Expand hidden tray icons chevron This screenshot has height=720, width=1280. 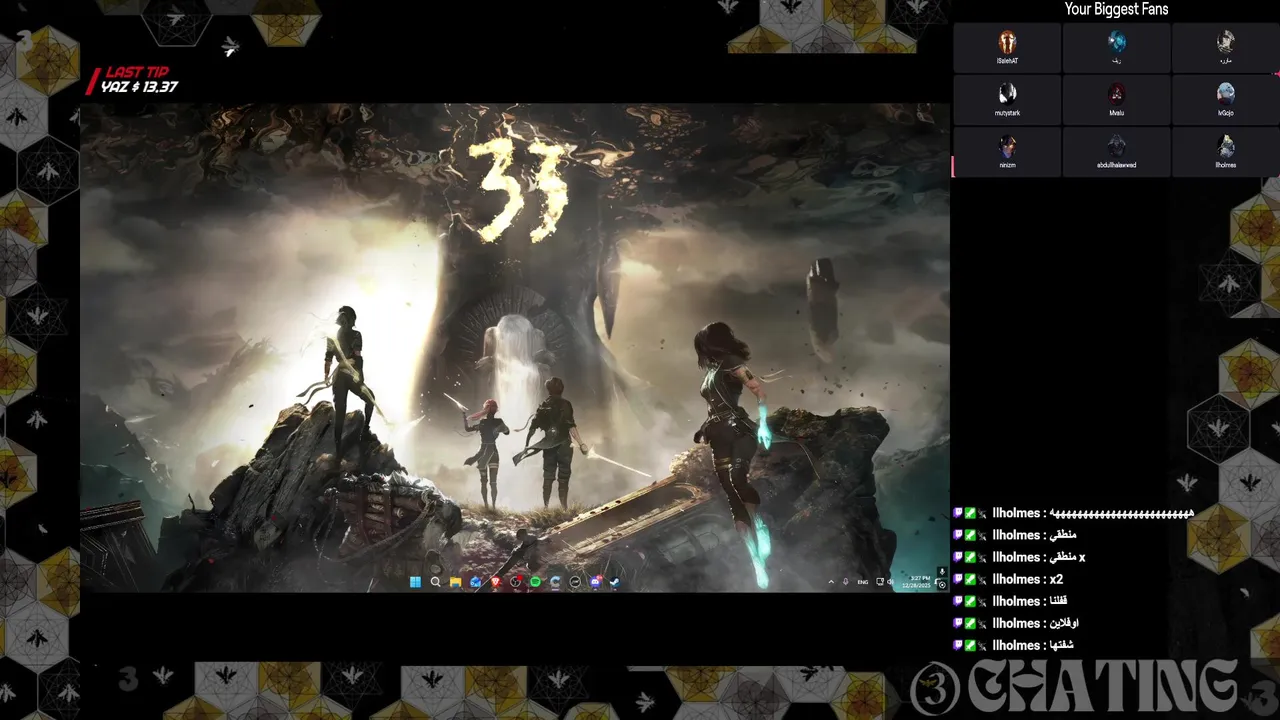click(831, 582)
